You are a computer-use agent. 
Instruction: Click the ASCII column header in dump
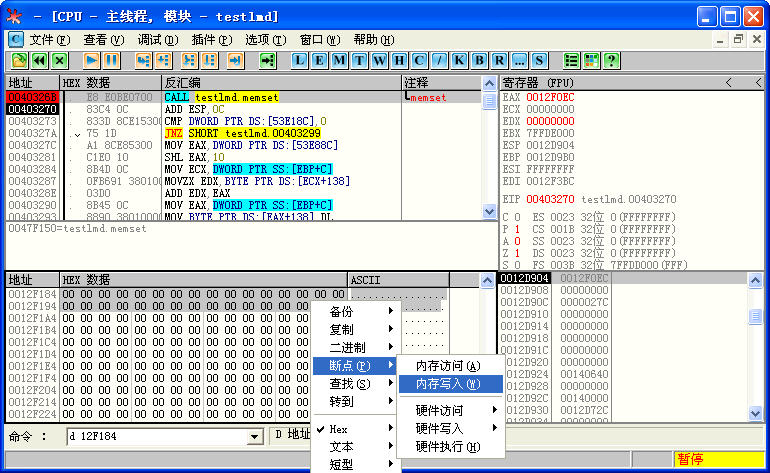click(x=398, y=280)
